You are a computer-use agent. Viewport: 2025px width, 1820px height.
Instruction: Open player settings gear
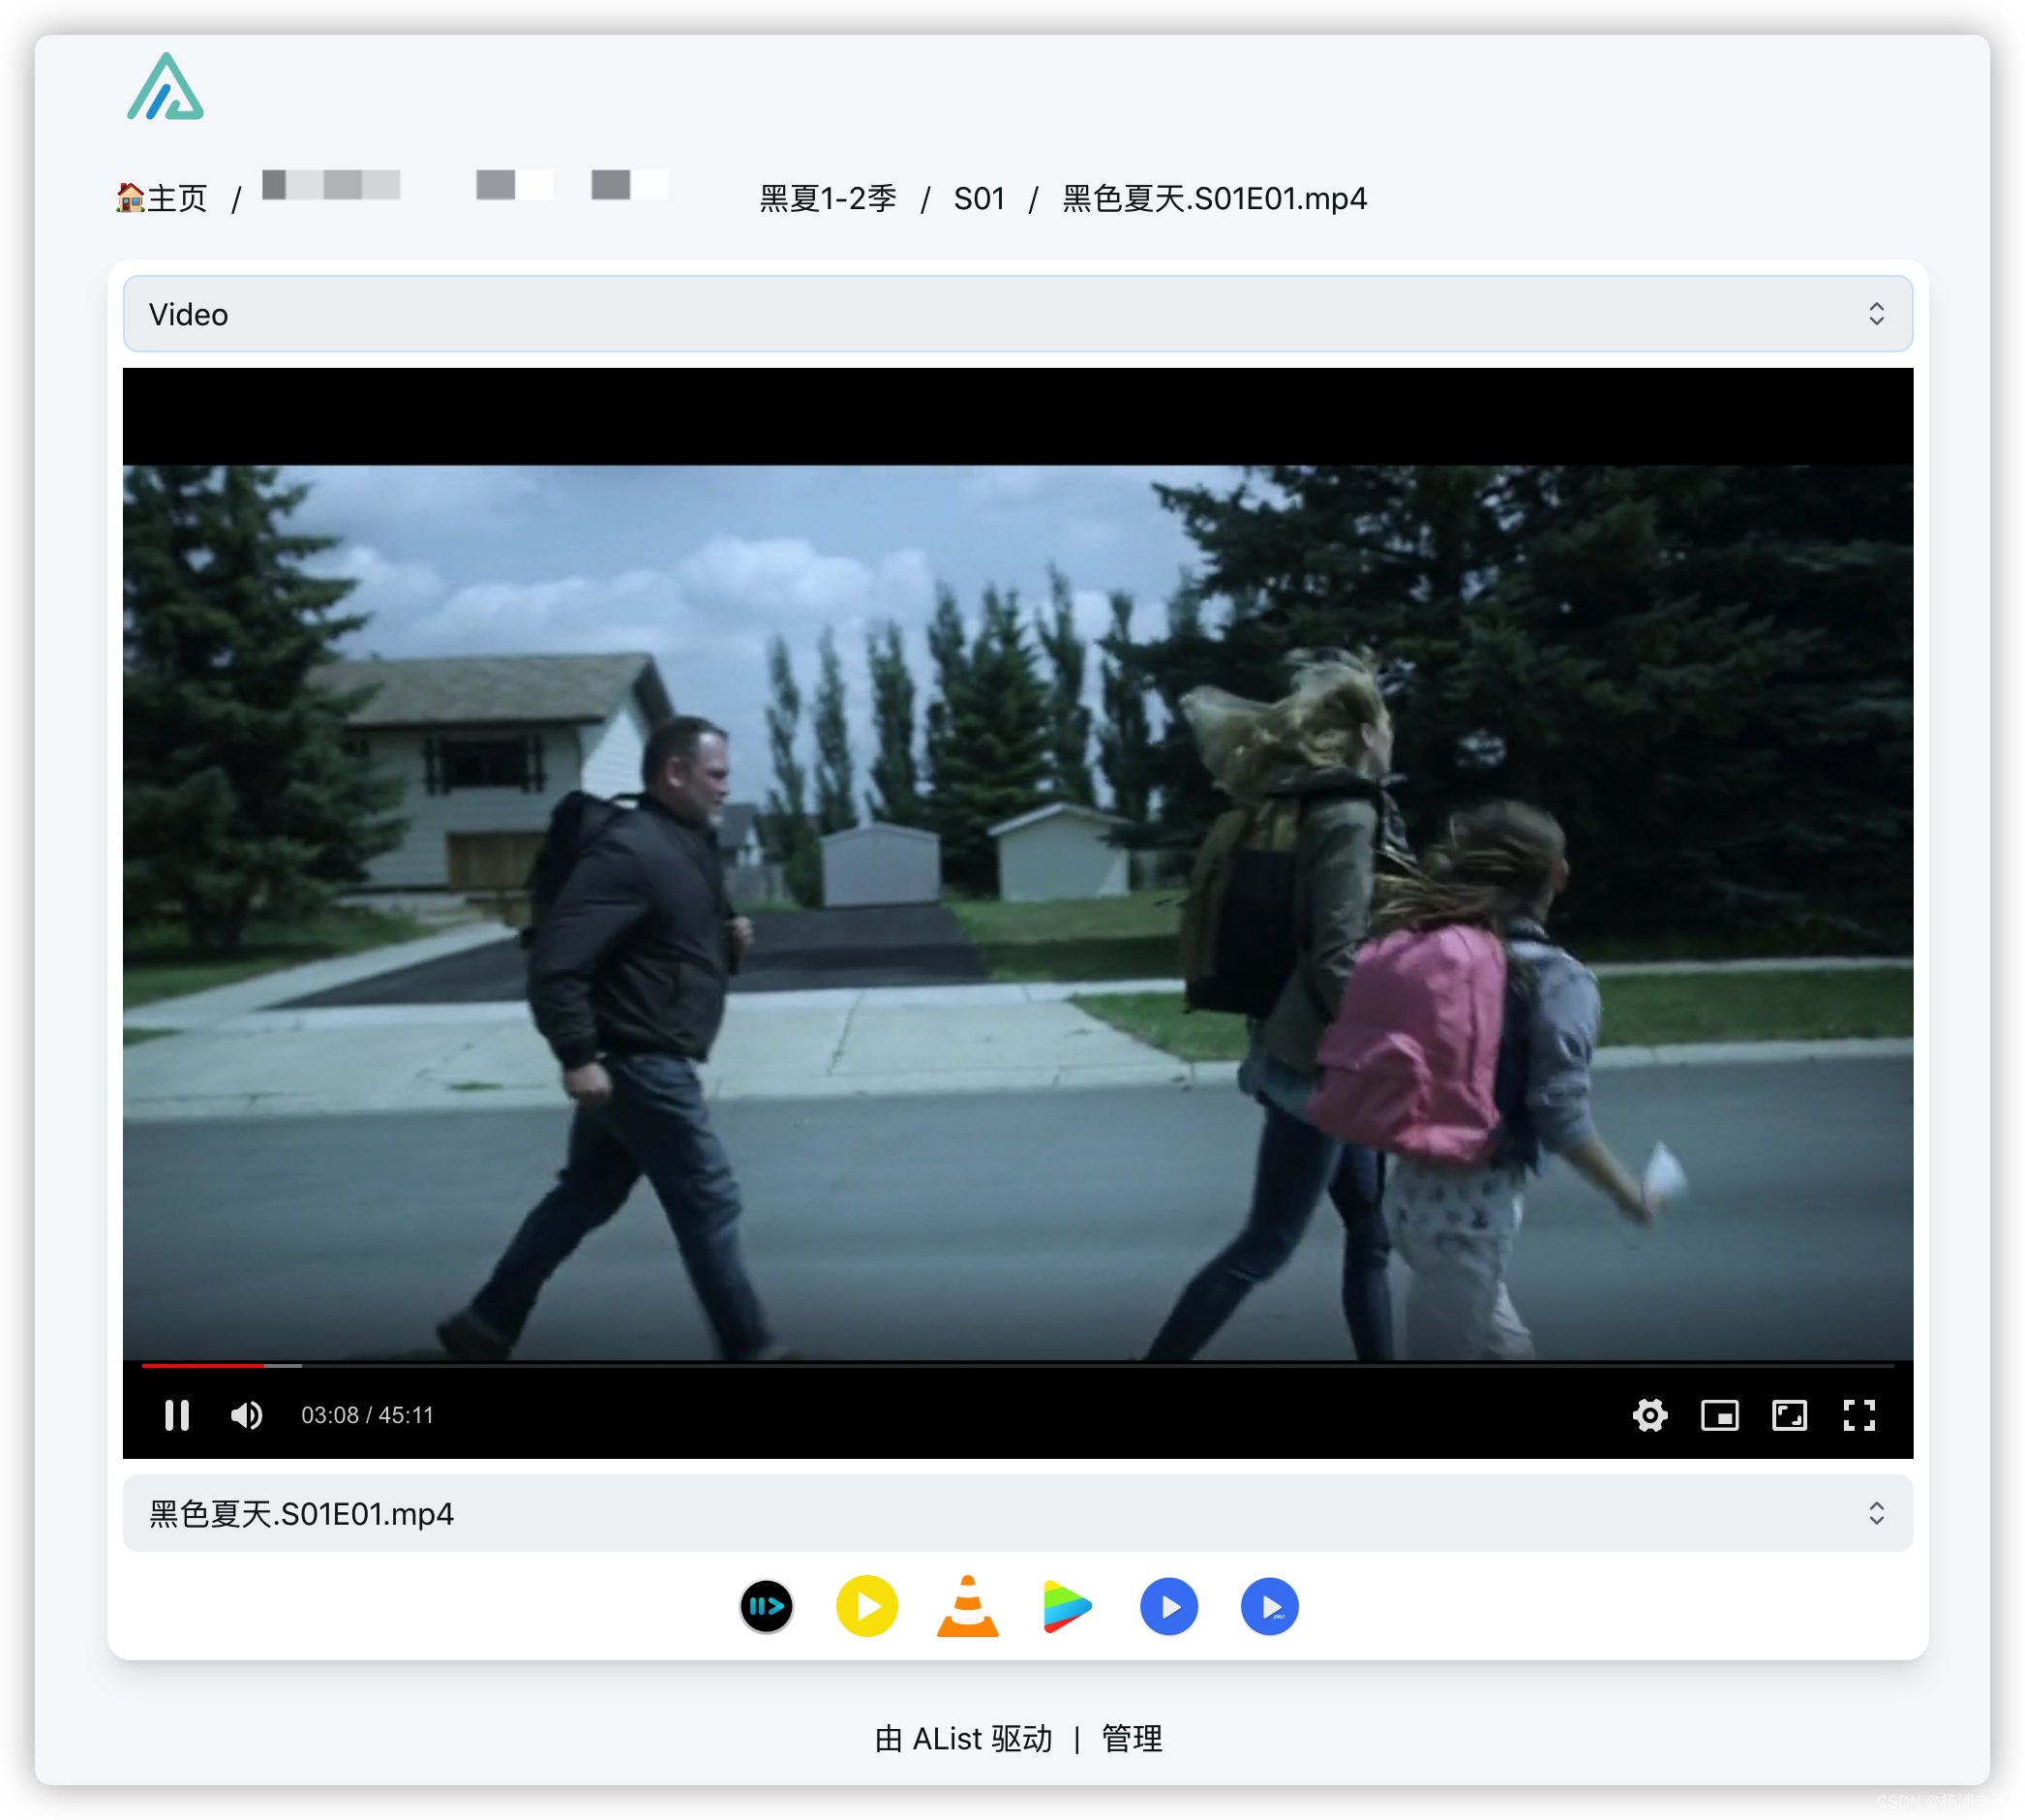(x=1649, y=1415)
